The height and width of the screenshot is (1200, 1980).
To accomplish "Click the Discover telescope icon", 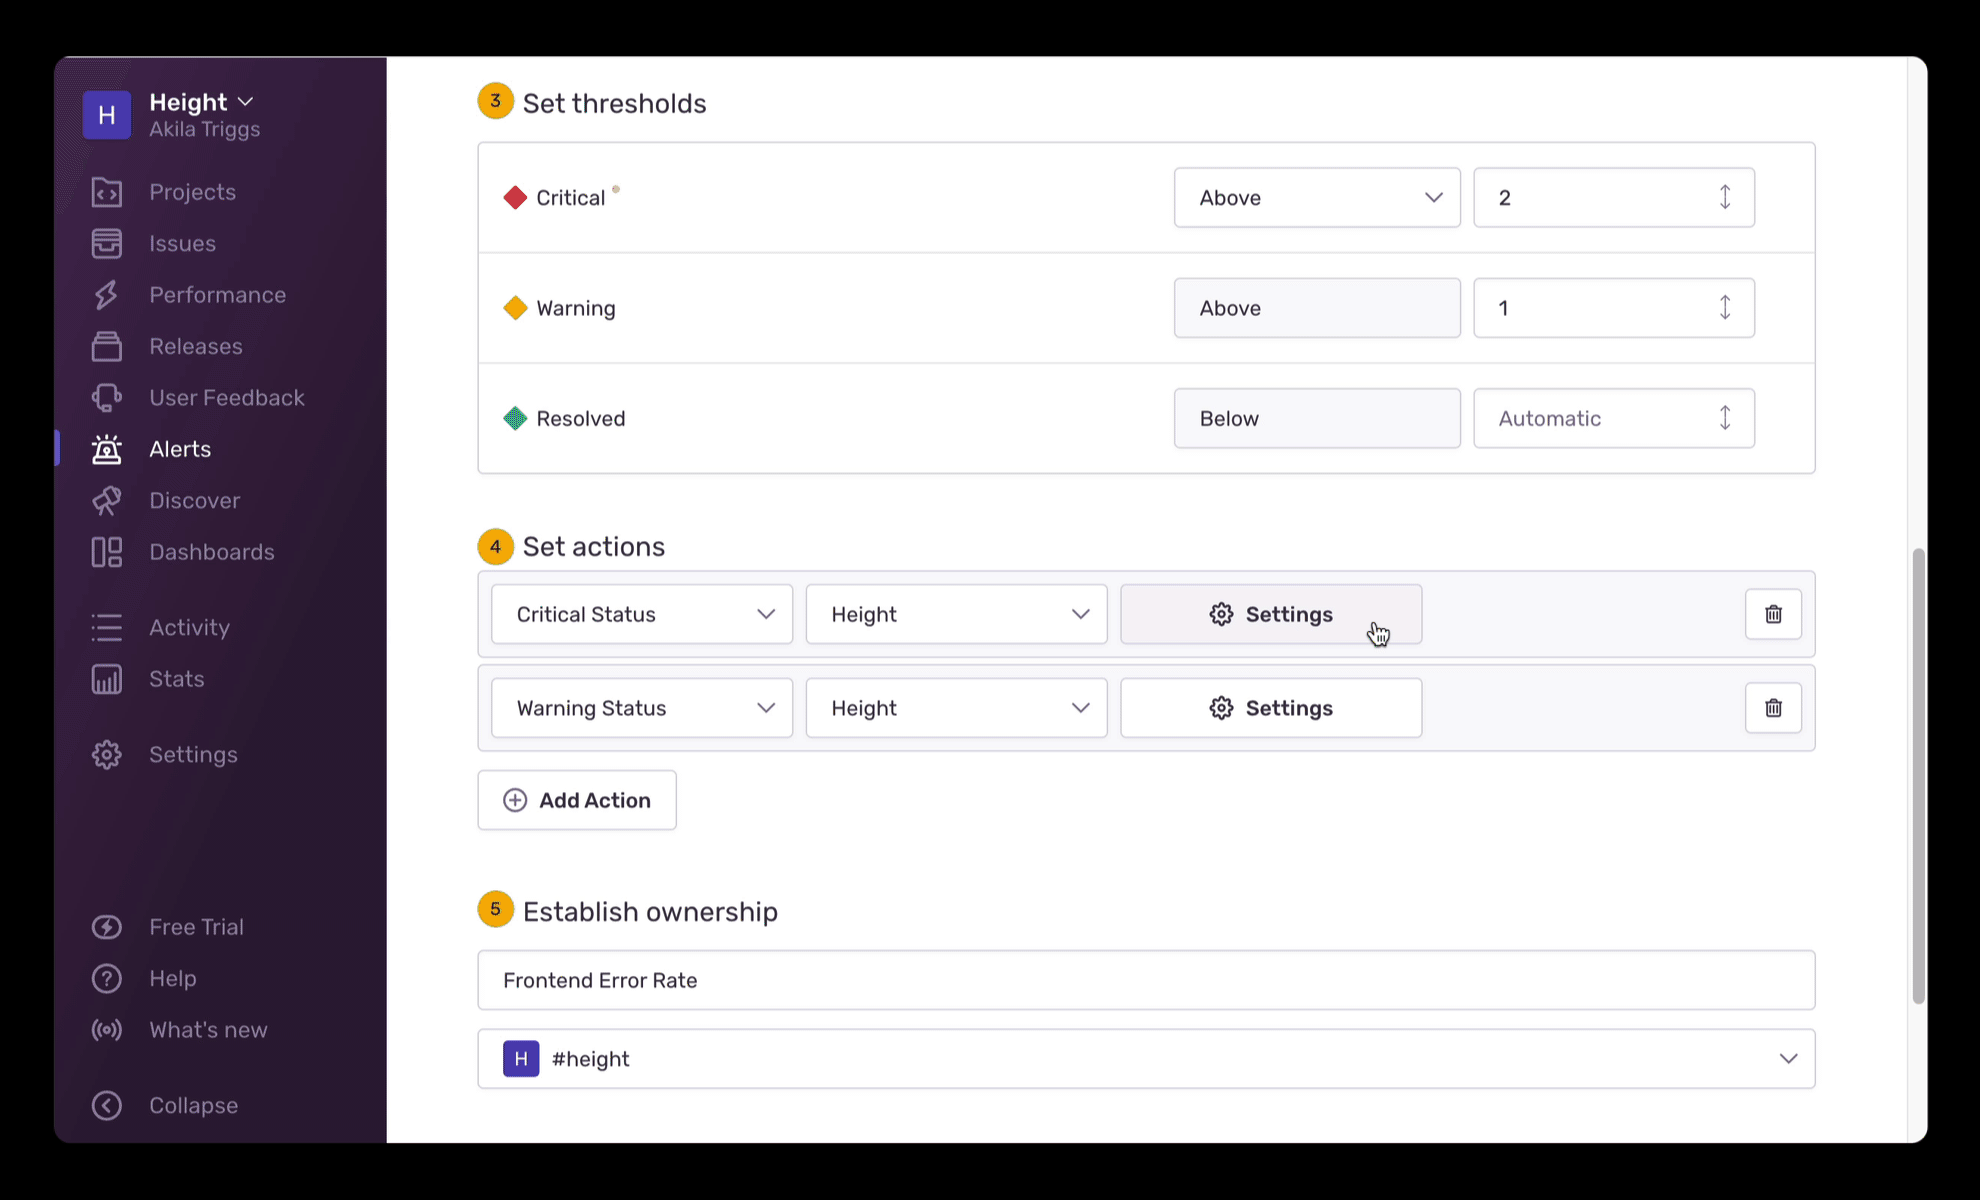I will click(107, 501).
